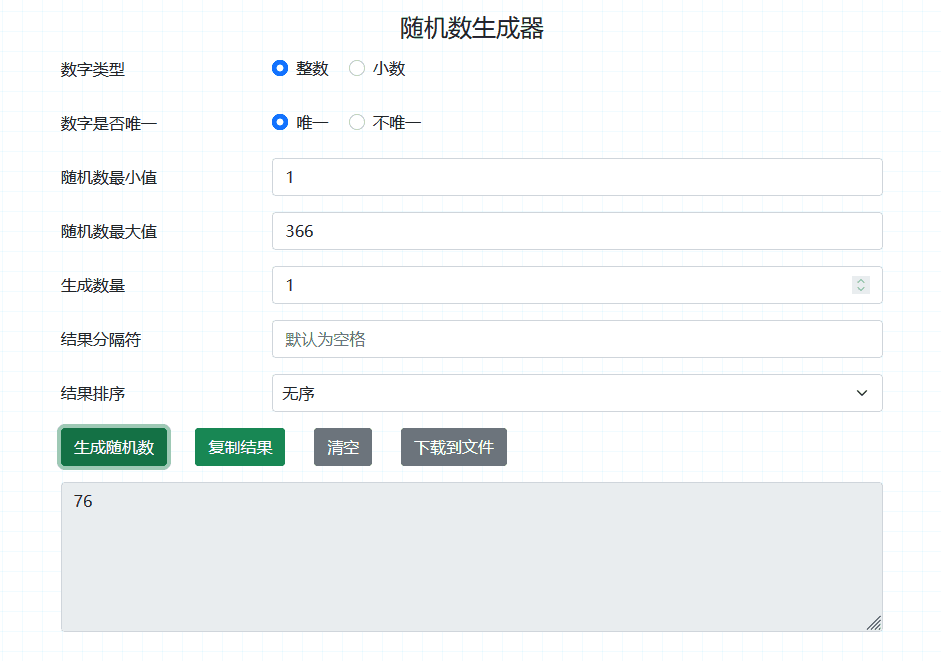This screenshot has width=941, height=661.
Task: Click the 结果排序 label
Action: (92, 394)
